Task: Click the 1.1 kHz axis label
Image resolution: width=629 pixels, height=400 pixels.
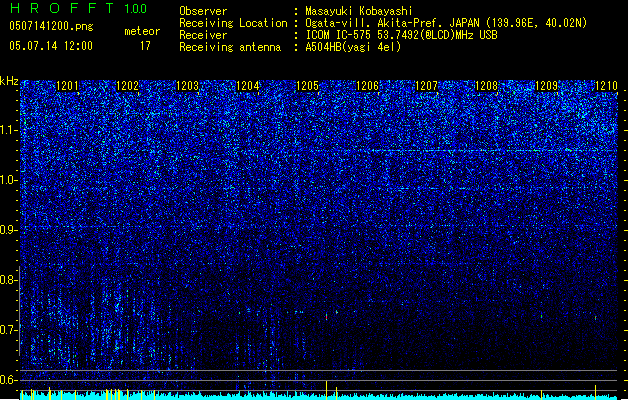Action: (x=8, y=130)
